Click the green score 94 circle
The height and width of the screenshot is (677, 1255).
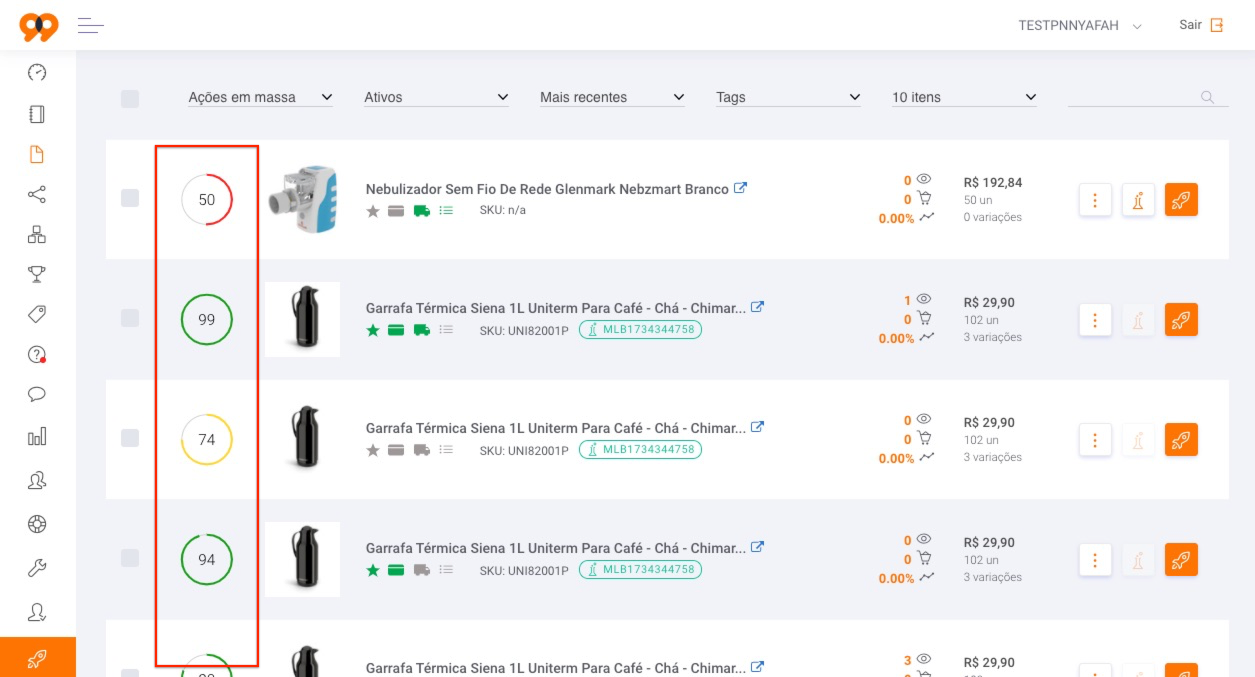click(x=206, y=559)
